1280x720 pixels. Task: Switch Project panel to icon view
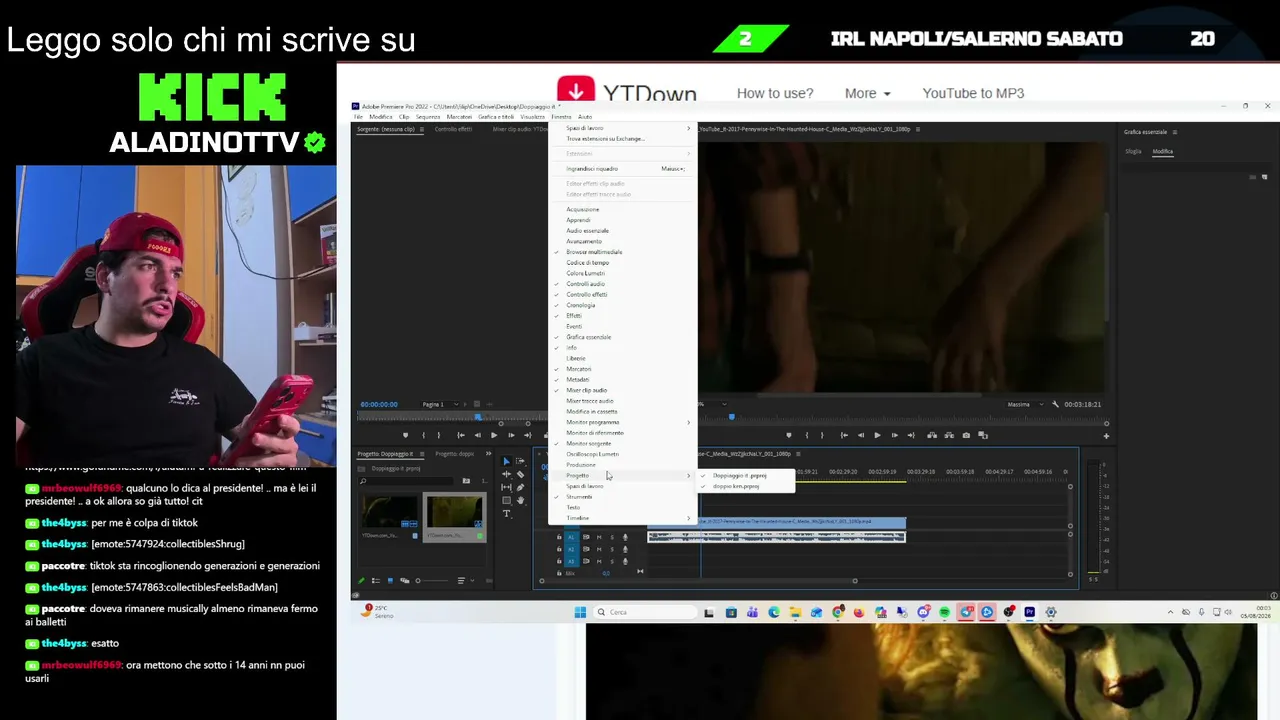pyautogui.click(x=390, y=580)
